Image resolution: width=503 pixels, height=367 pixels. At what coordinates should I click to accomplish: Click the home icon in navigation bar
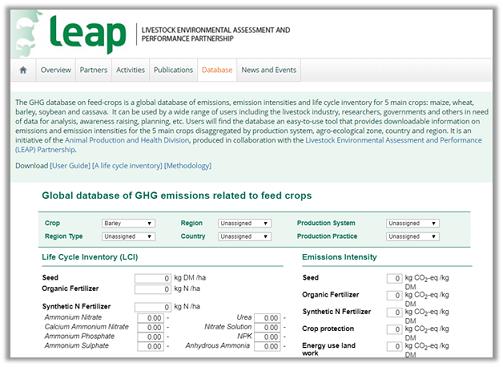coord(23,70)
